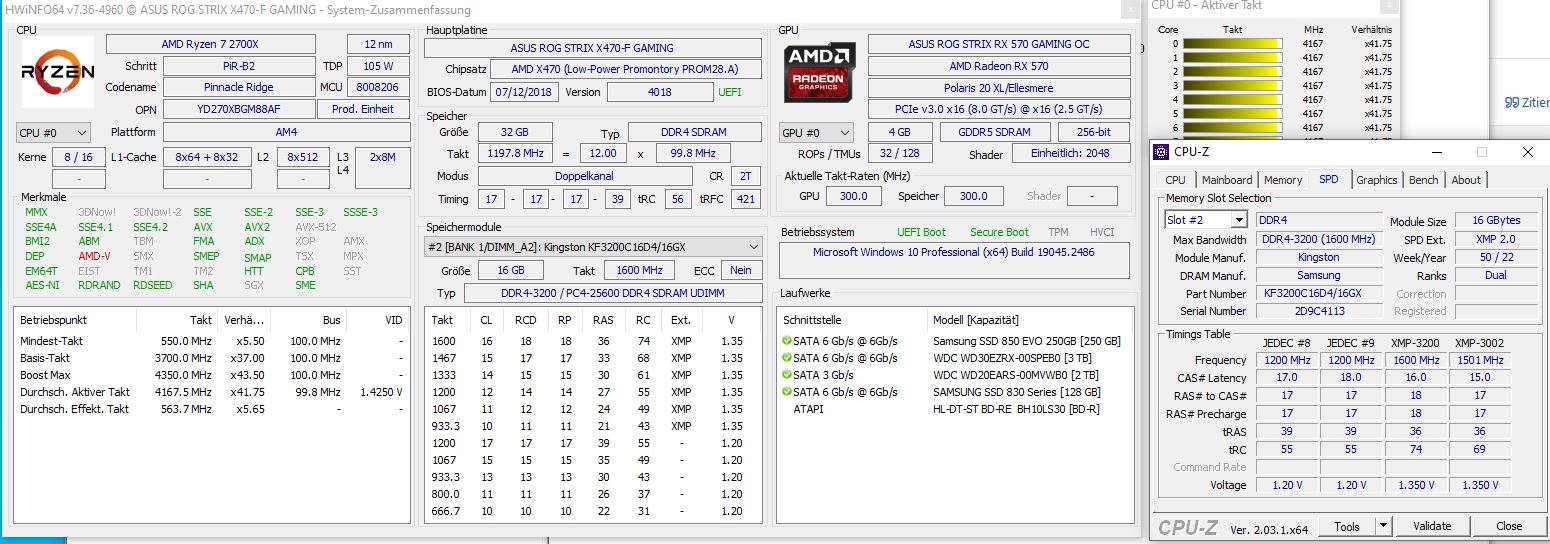Screen dimensions: 1550x544
Task: Click the Samsung DRAM Manuf. field in CPU-Z
Action: (x=1319, y=276)
